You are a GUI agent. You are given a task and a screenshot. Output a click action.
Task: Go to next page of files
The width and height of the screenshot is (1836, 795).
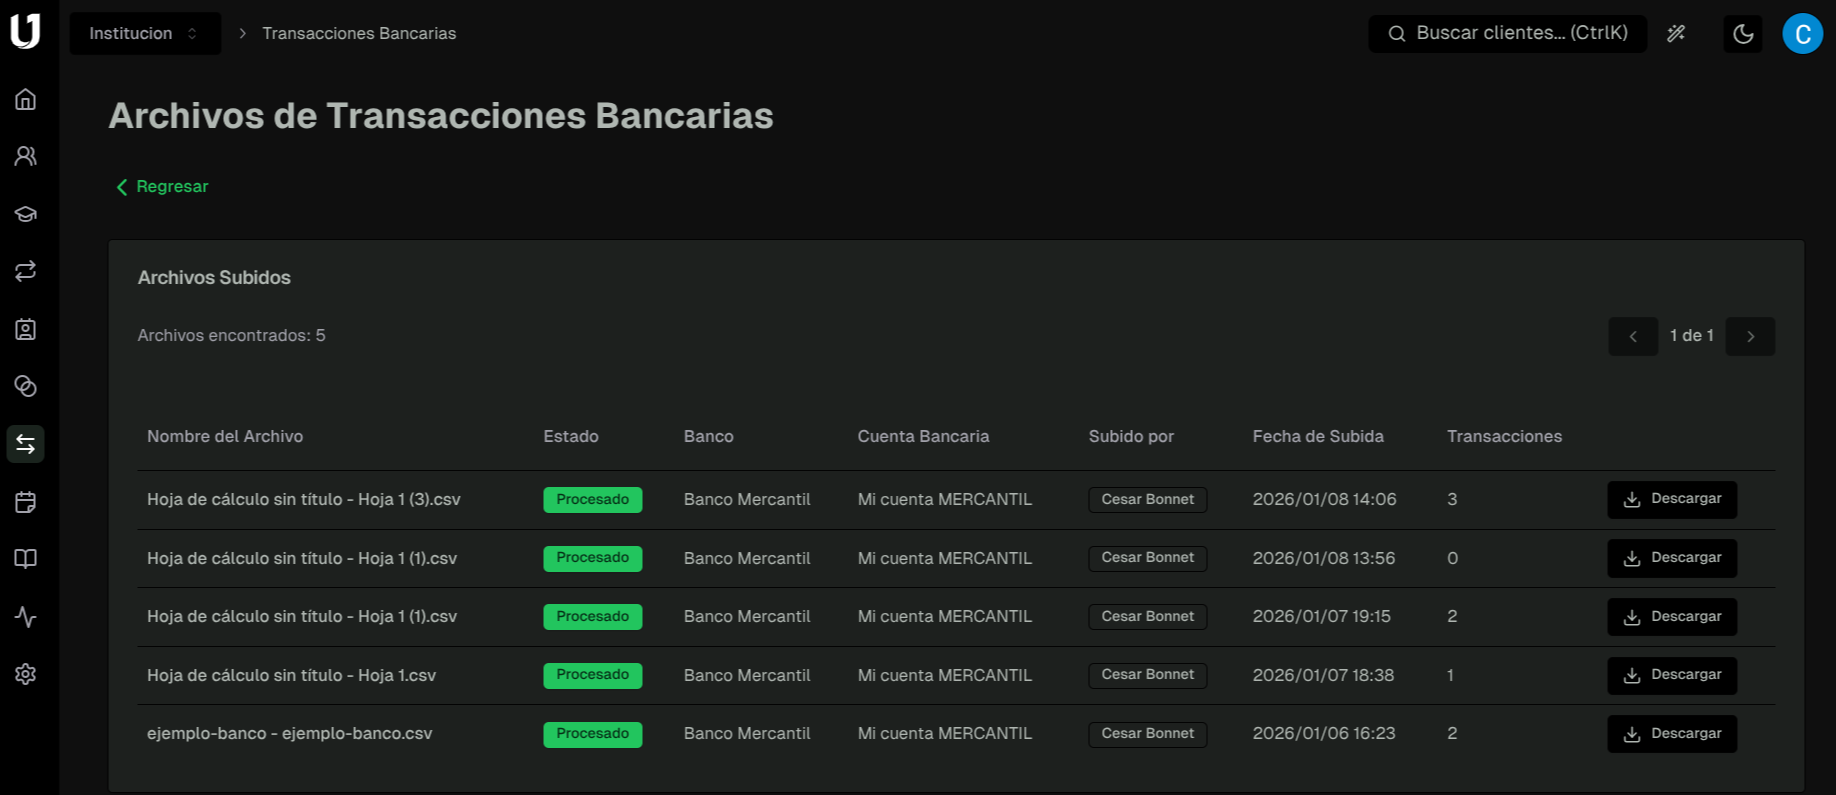coord(1750,337)
